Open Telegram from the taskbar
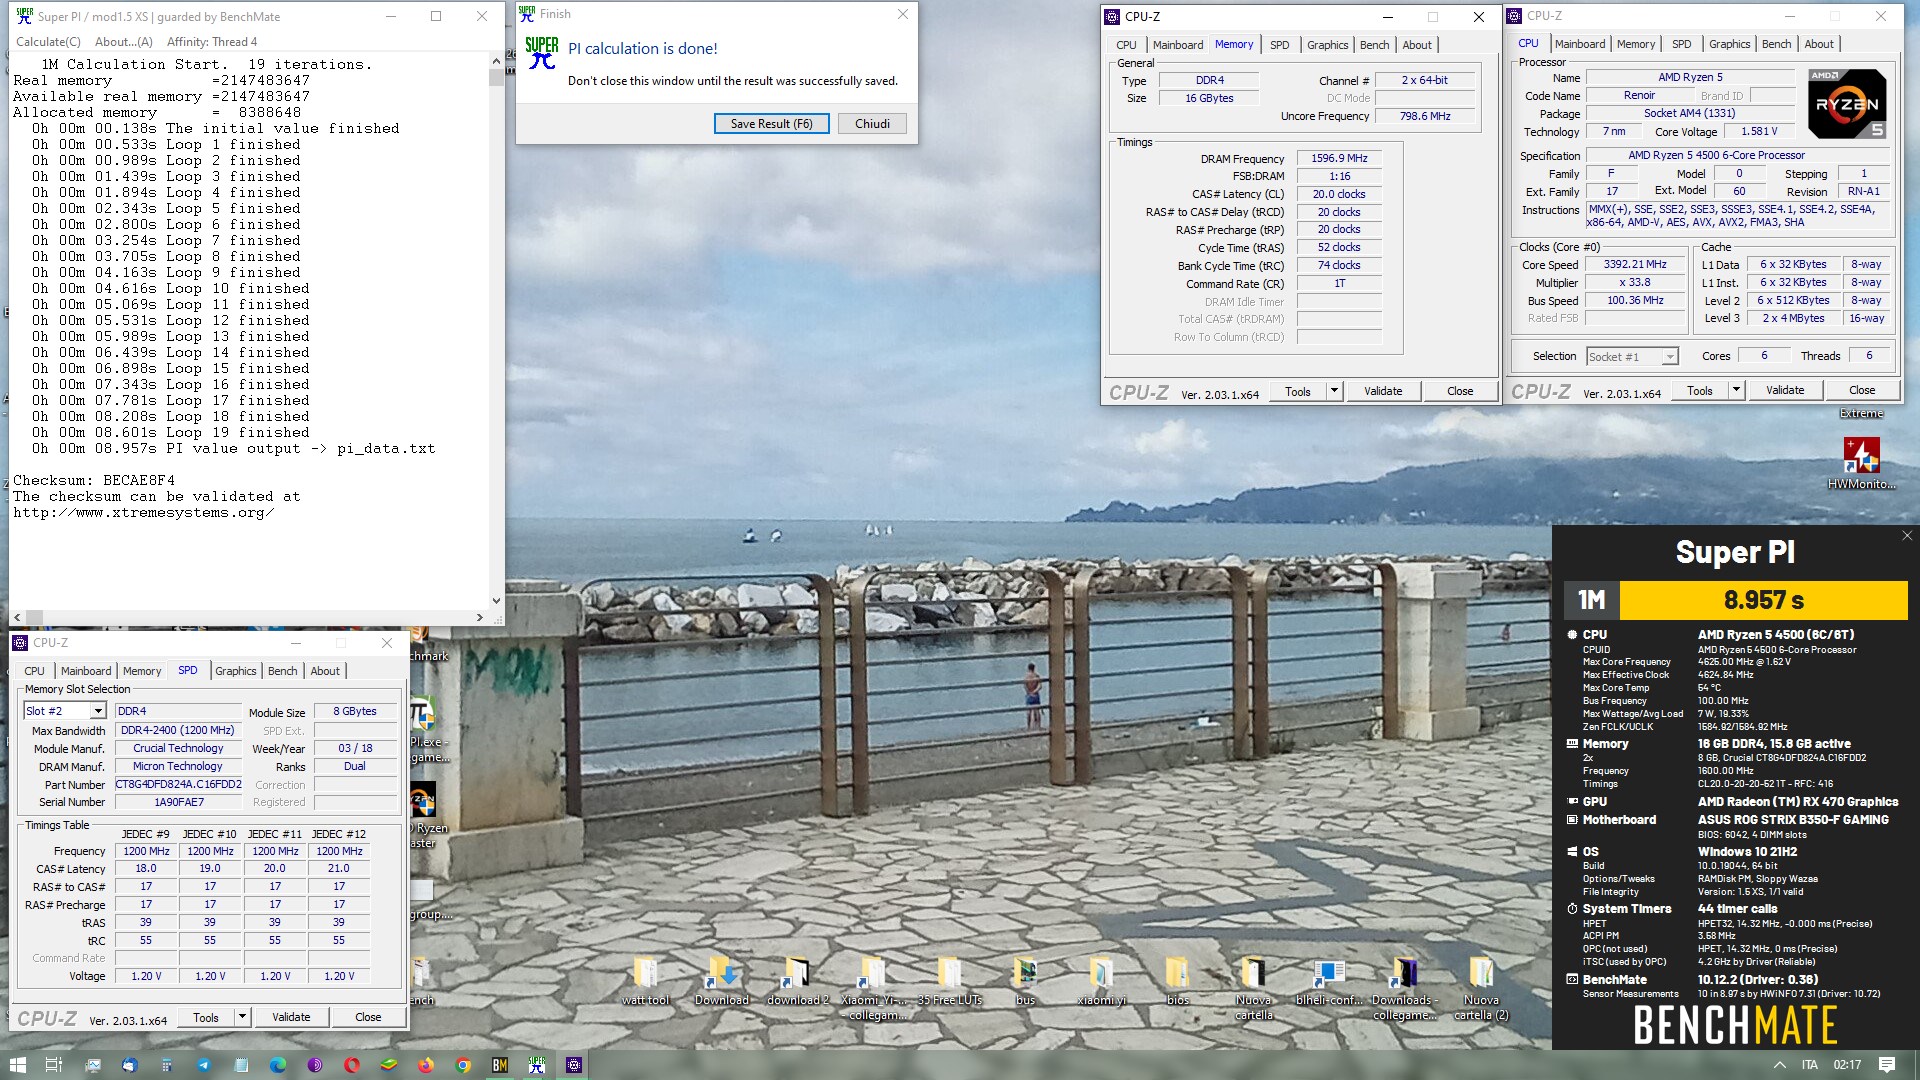The image size is (1920, 1080). 203,1065
